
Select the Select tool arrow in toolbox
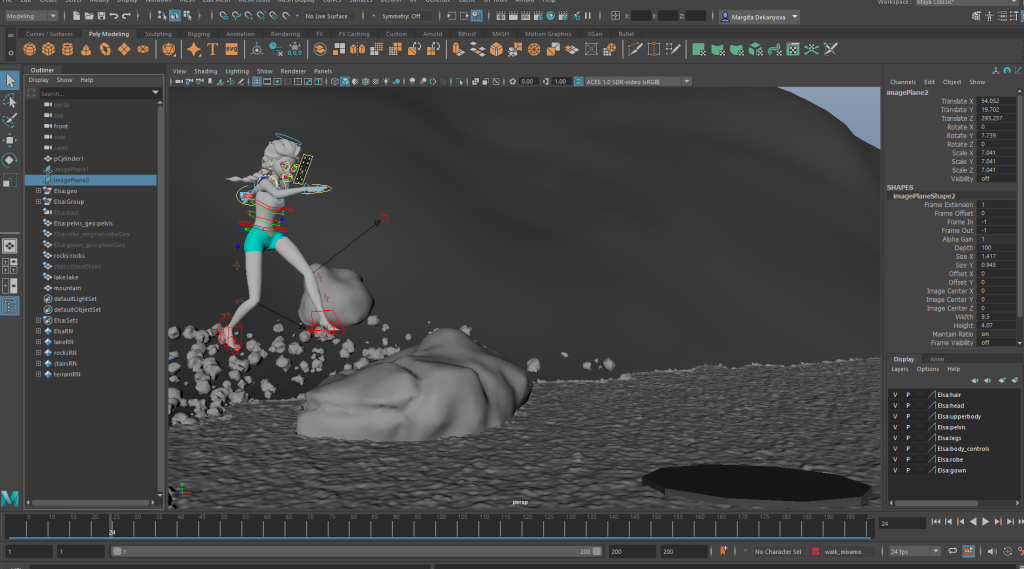point(10,80)
